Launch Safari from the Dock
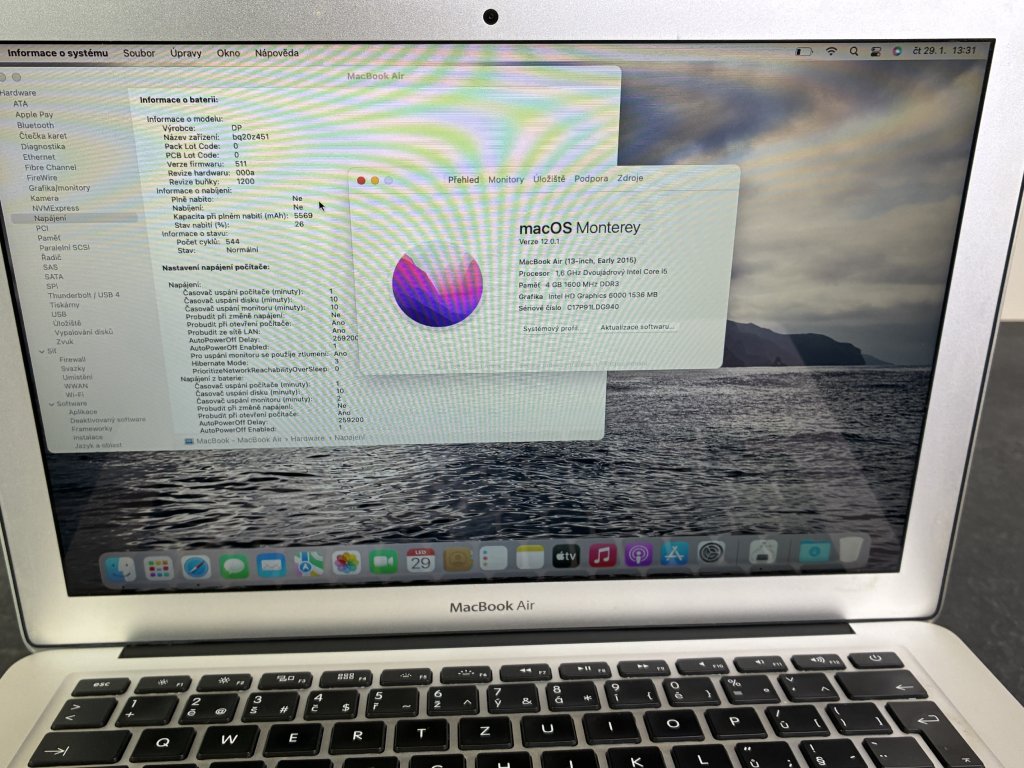This screenshot has width=1024, height=768. click(196, 567)
